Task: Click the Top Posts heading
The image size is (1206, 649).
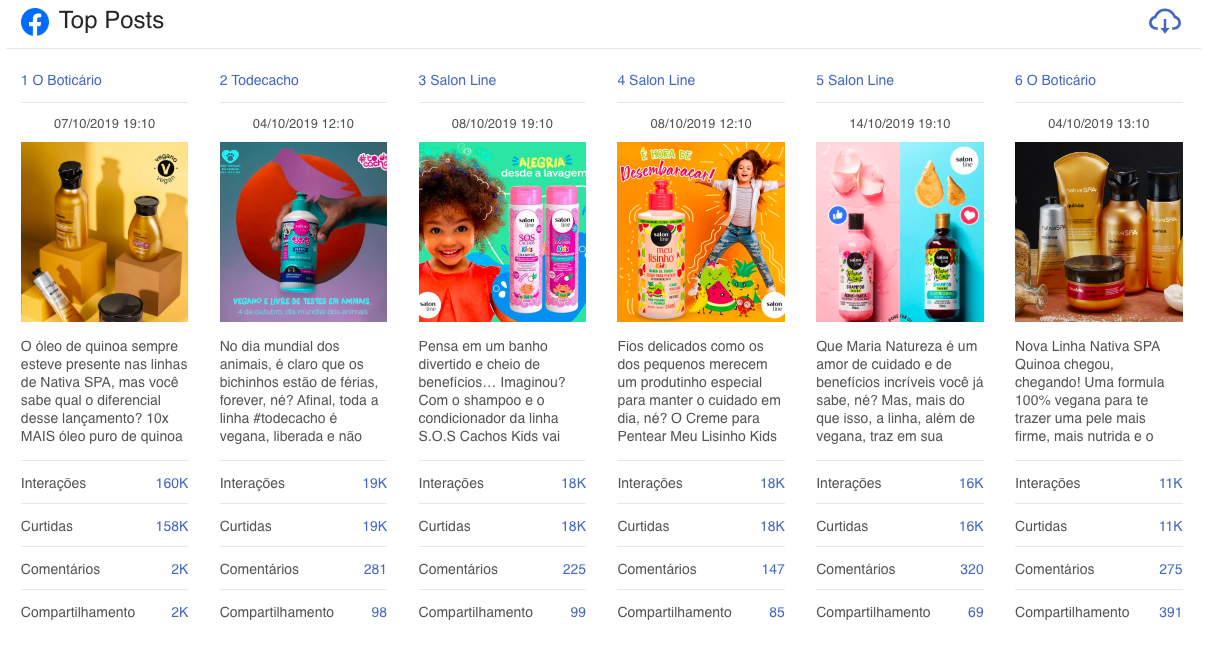Action: pyautogui.click(x=111, y=21)
